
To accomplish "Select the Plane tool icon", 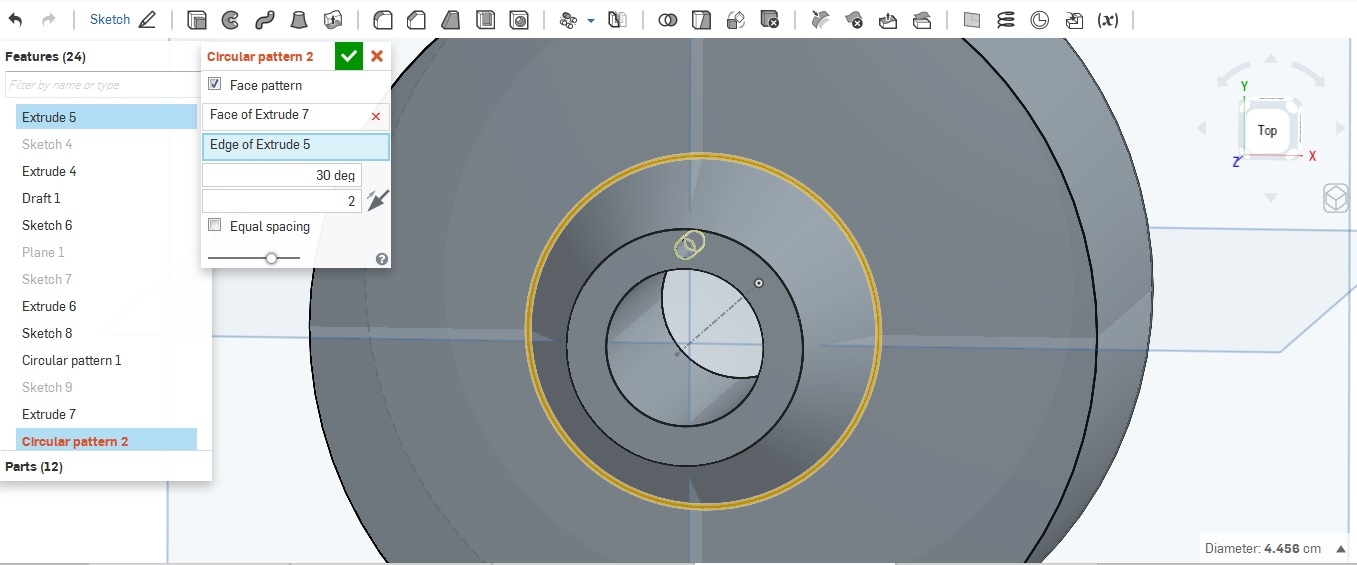I will click(971, 20).
